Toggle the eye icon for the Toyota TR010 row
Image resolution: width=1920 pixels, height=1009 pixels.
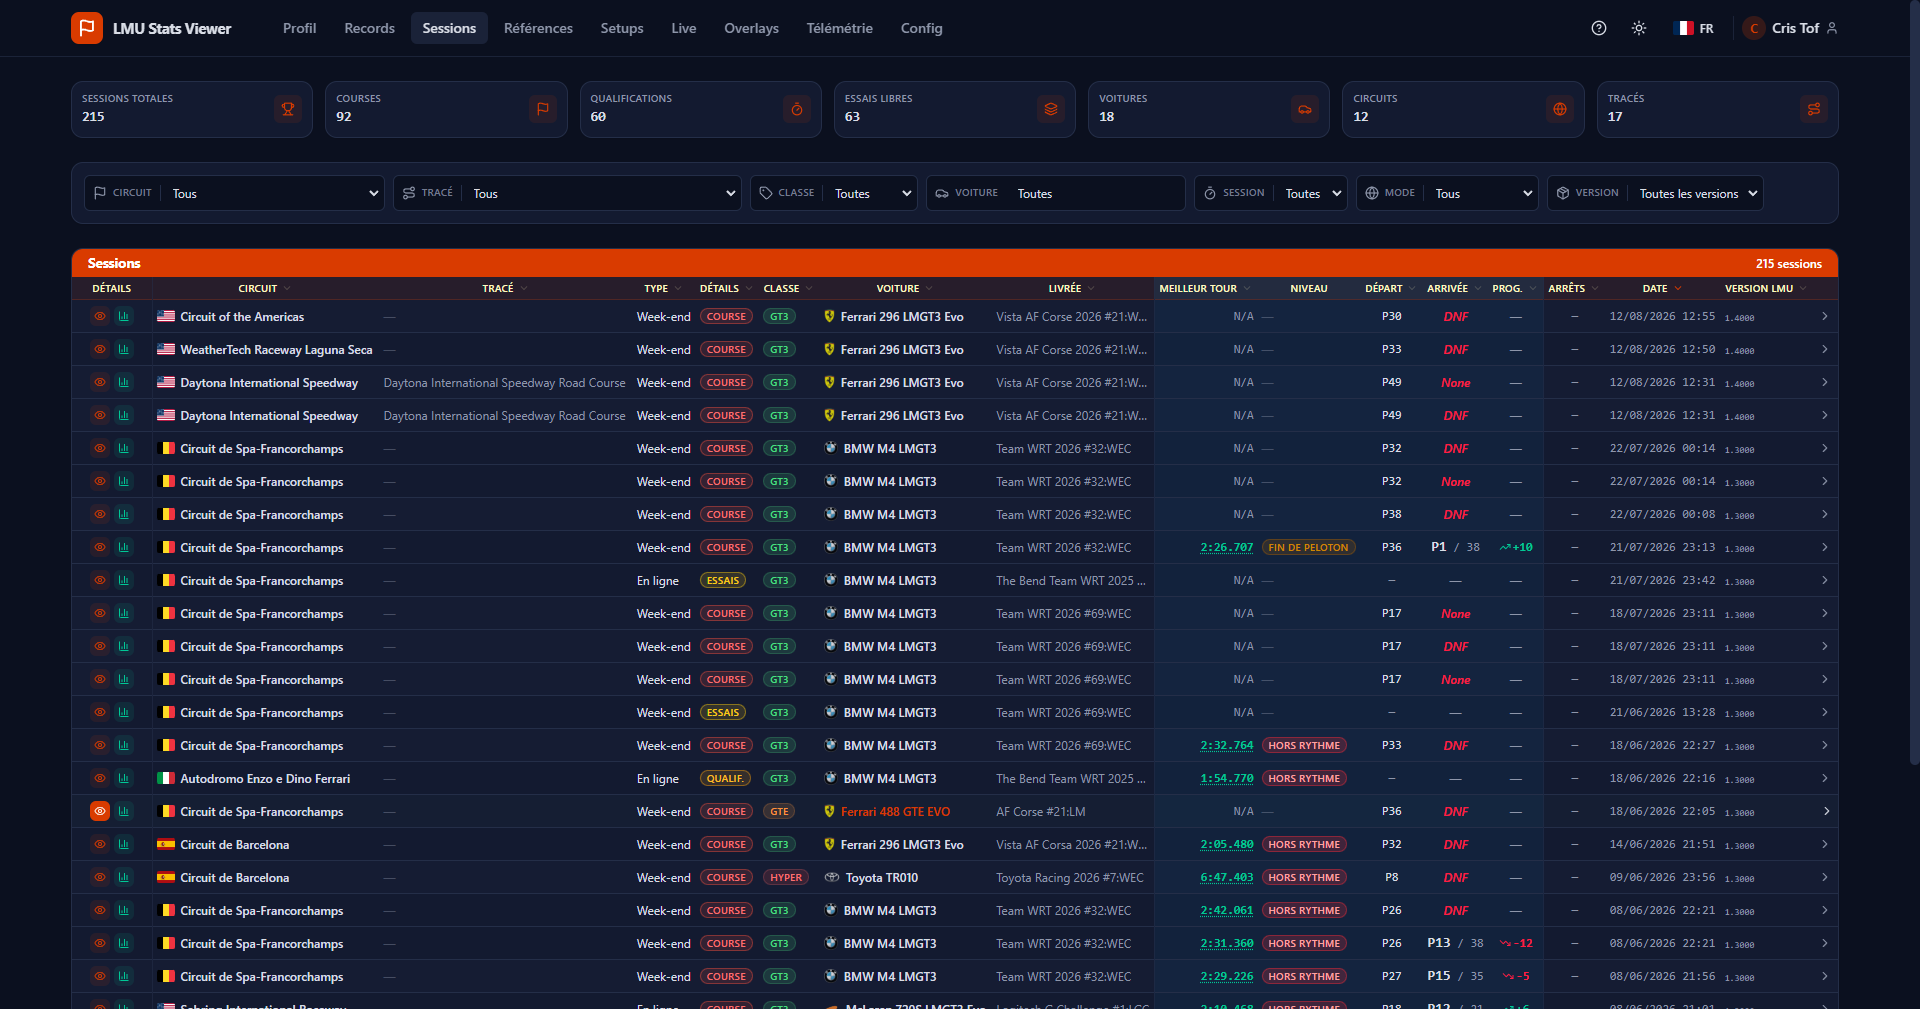pos(100,877)
